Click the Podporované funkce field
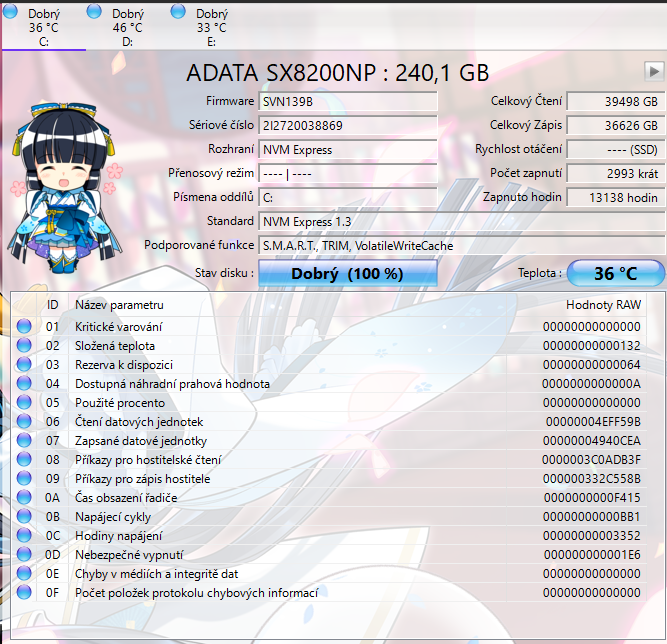 point(462,246)
